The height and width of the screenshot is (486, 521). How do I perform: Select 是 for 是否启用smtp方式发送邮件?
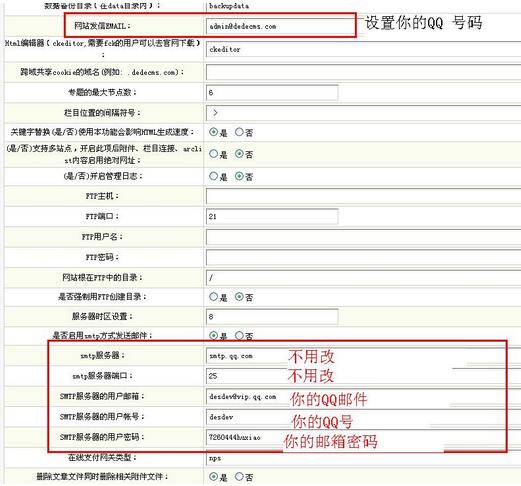coord(213,335)
